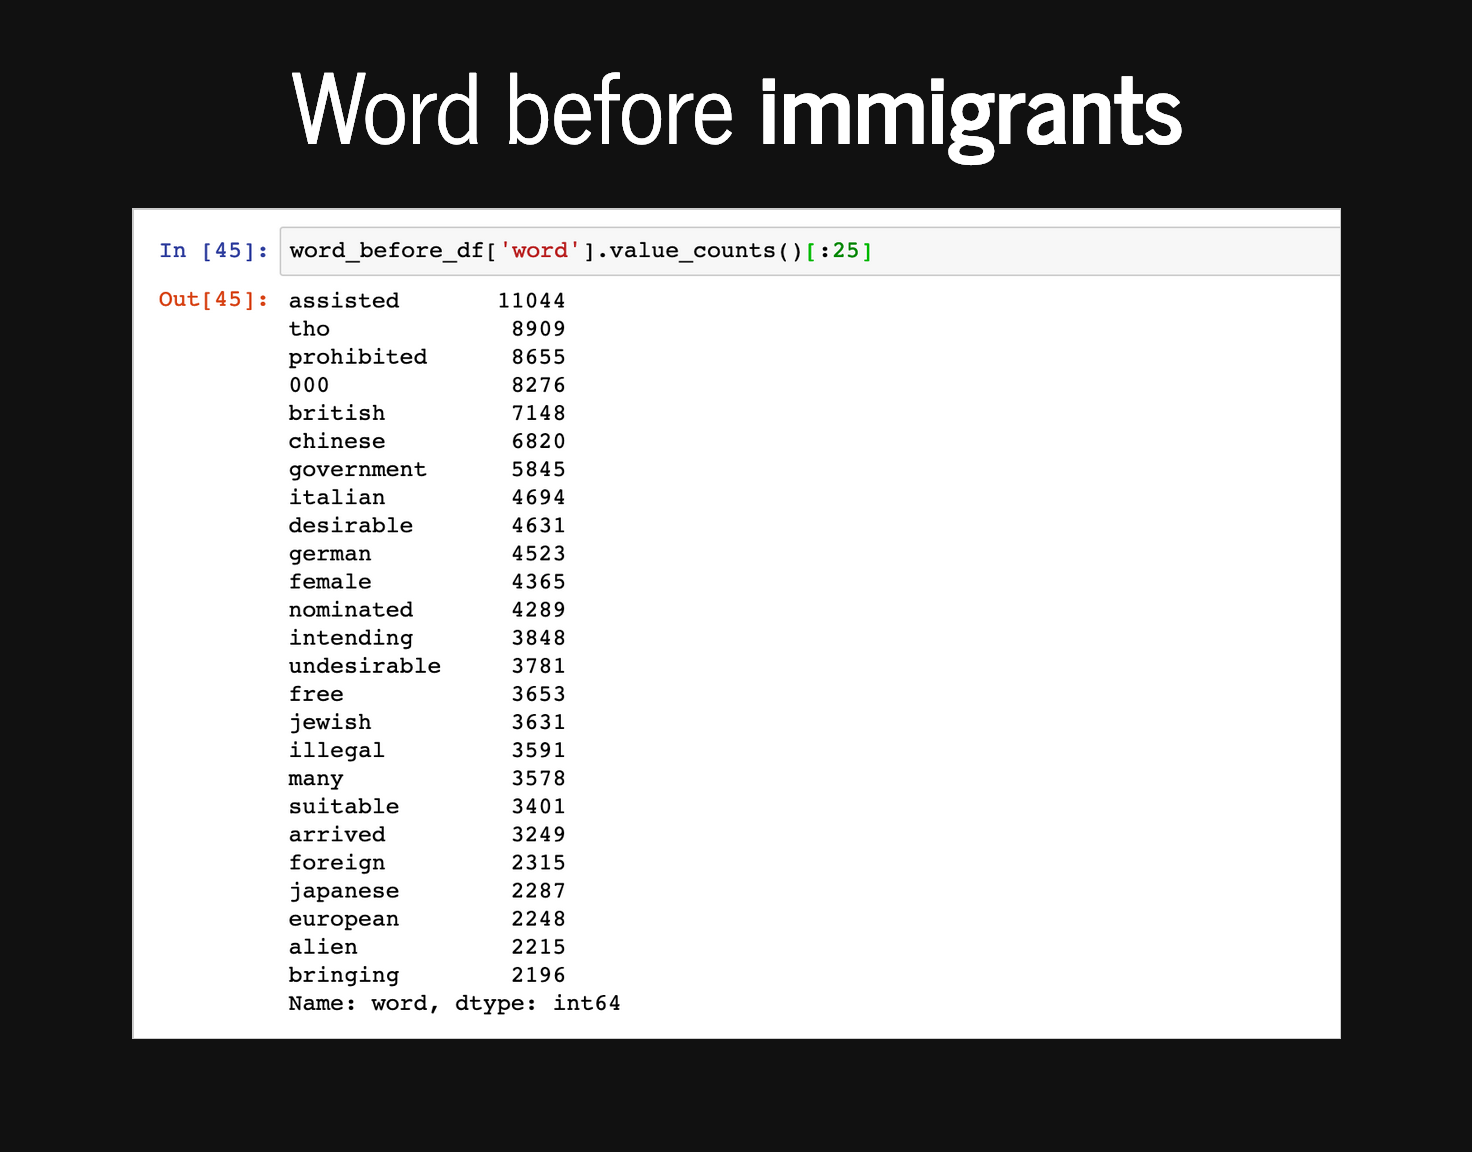The image size is (1472, 1152).
Task: Click the count 6820
Action: (x=539, y=441)
